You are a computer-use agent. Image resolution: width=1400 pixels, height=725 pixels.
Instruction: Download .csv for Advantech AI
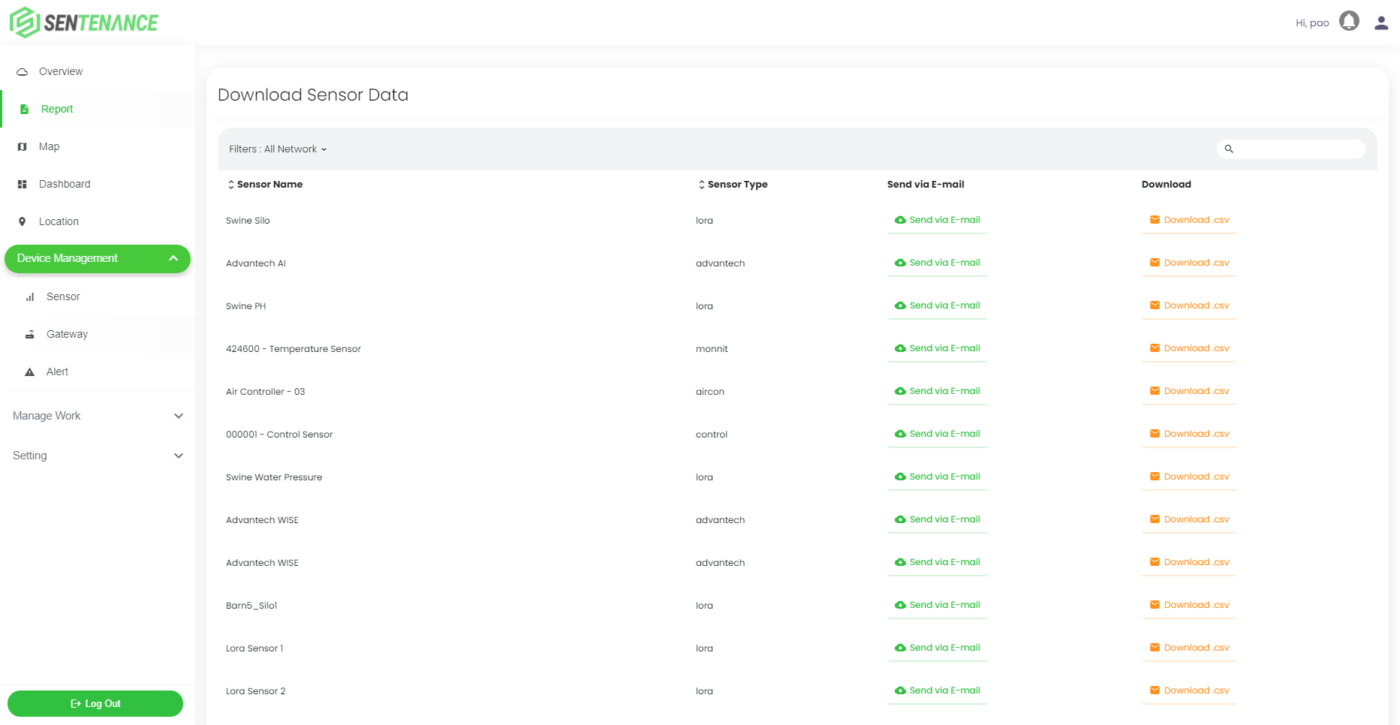click(x=1189, y=263)
